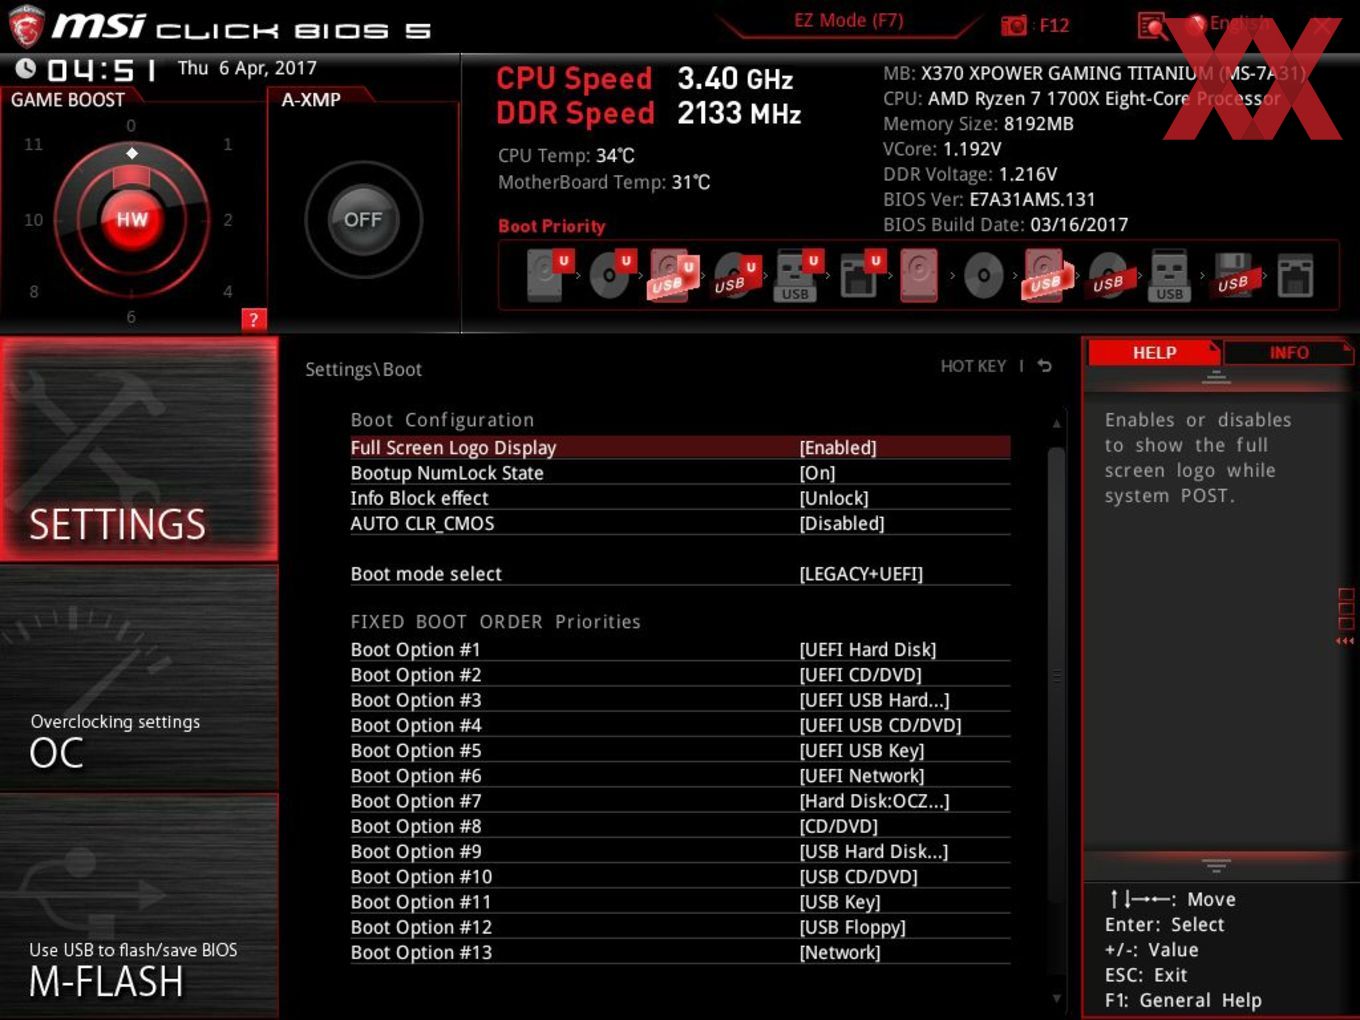The height and width of the screenshot is (1020, 1360).
Task: Click the HOT KEY button
Action: point(973,366)
